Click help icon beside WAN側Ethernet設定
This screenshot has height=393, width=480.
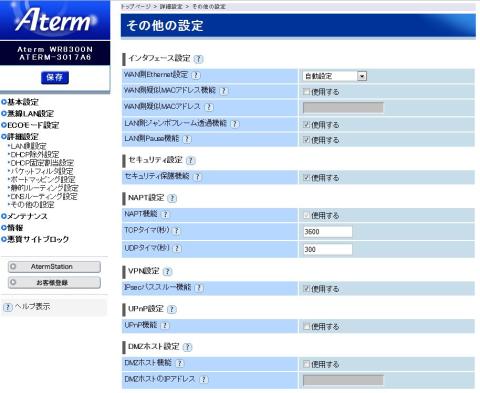196,75
